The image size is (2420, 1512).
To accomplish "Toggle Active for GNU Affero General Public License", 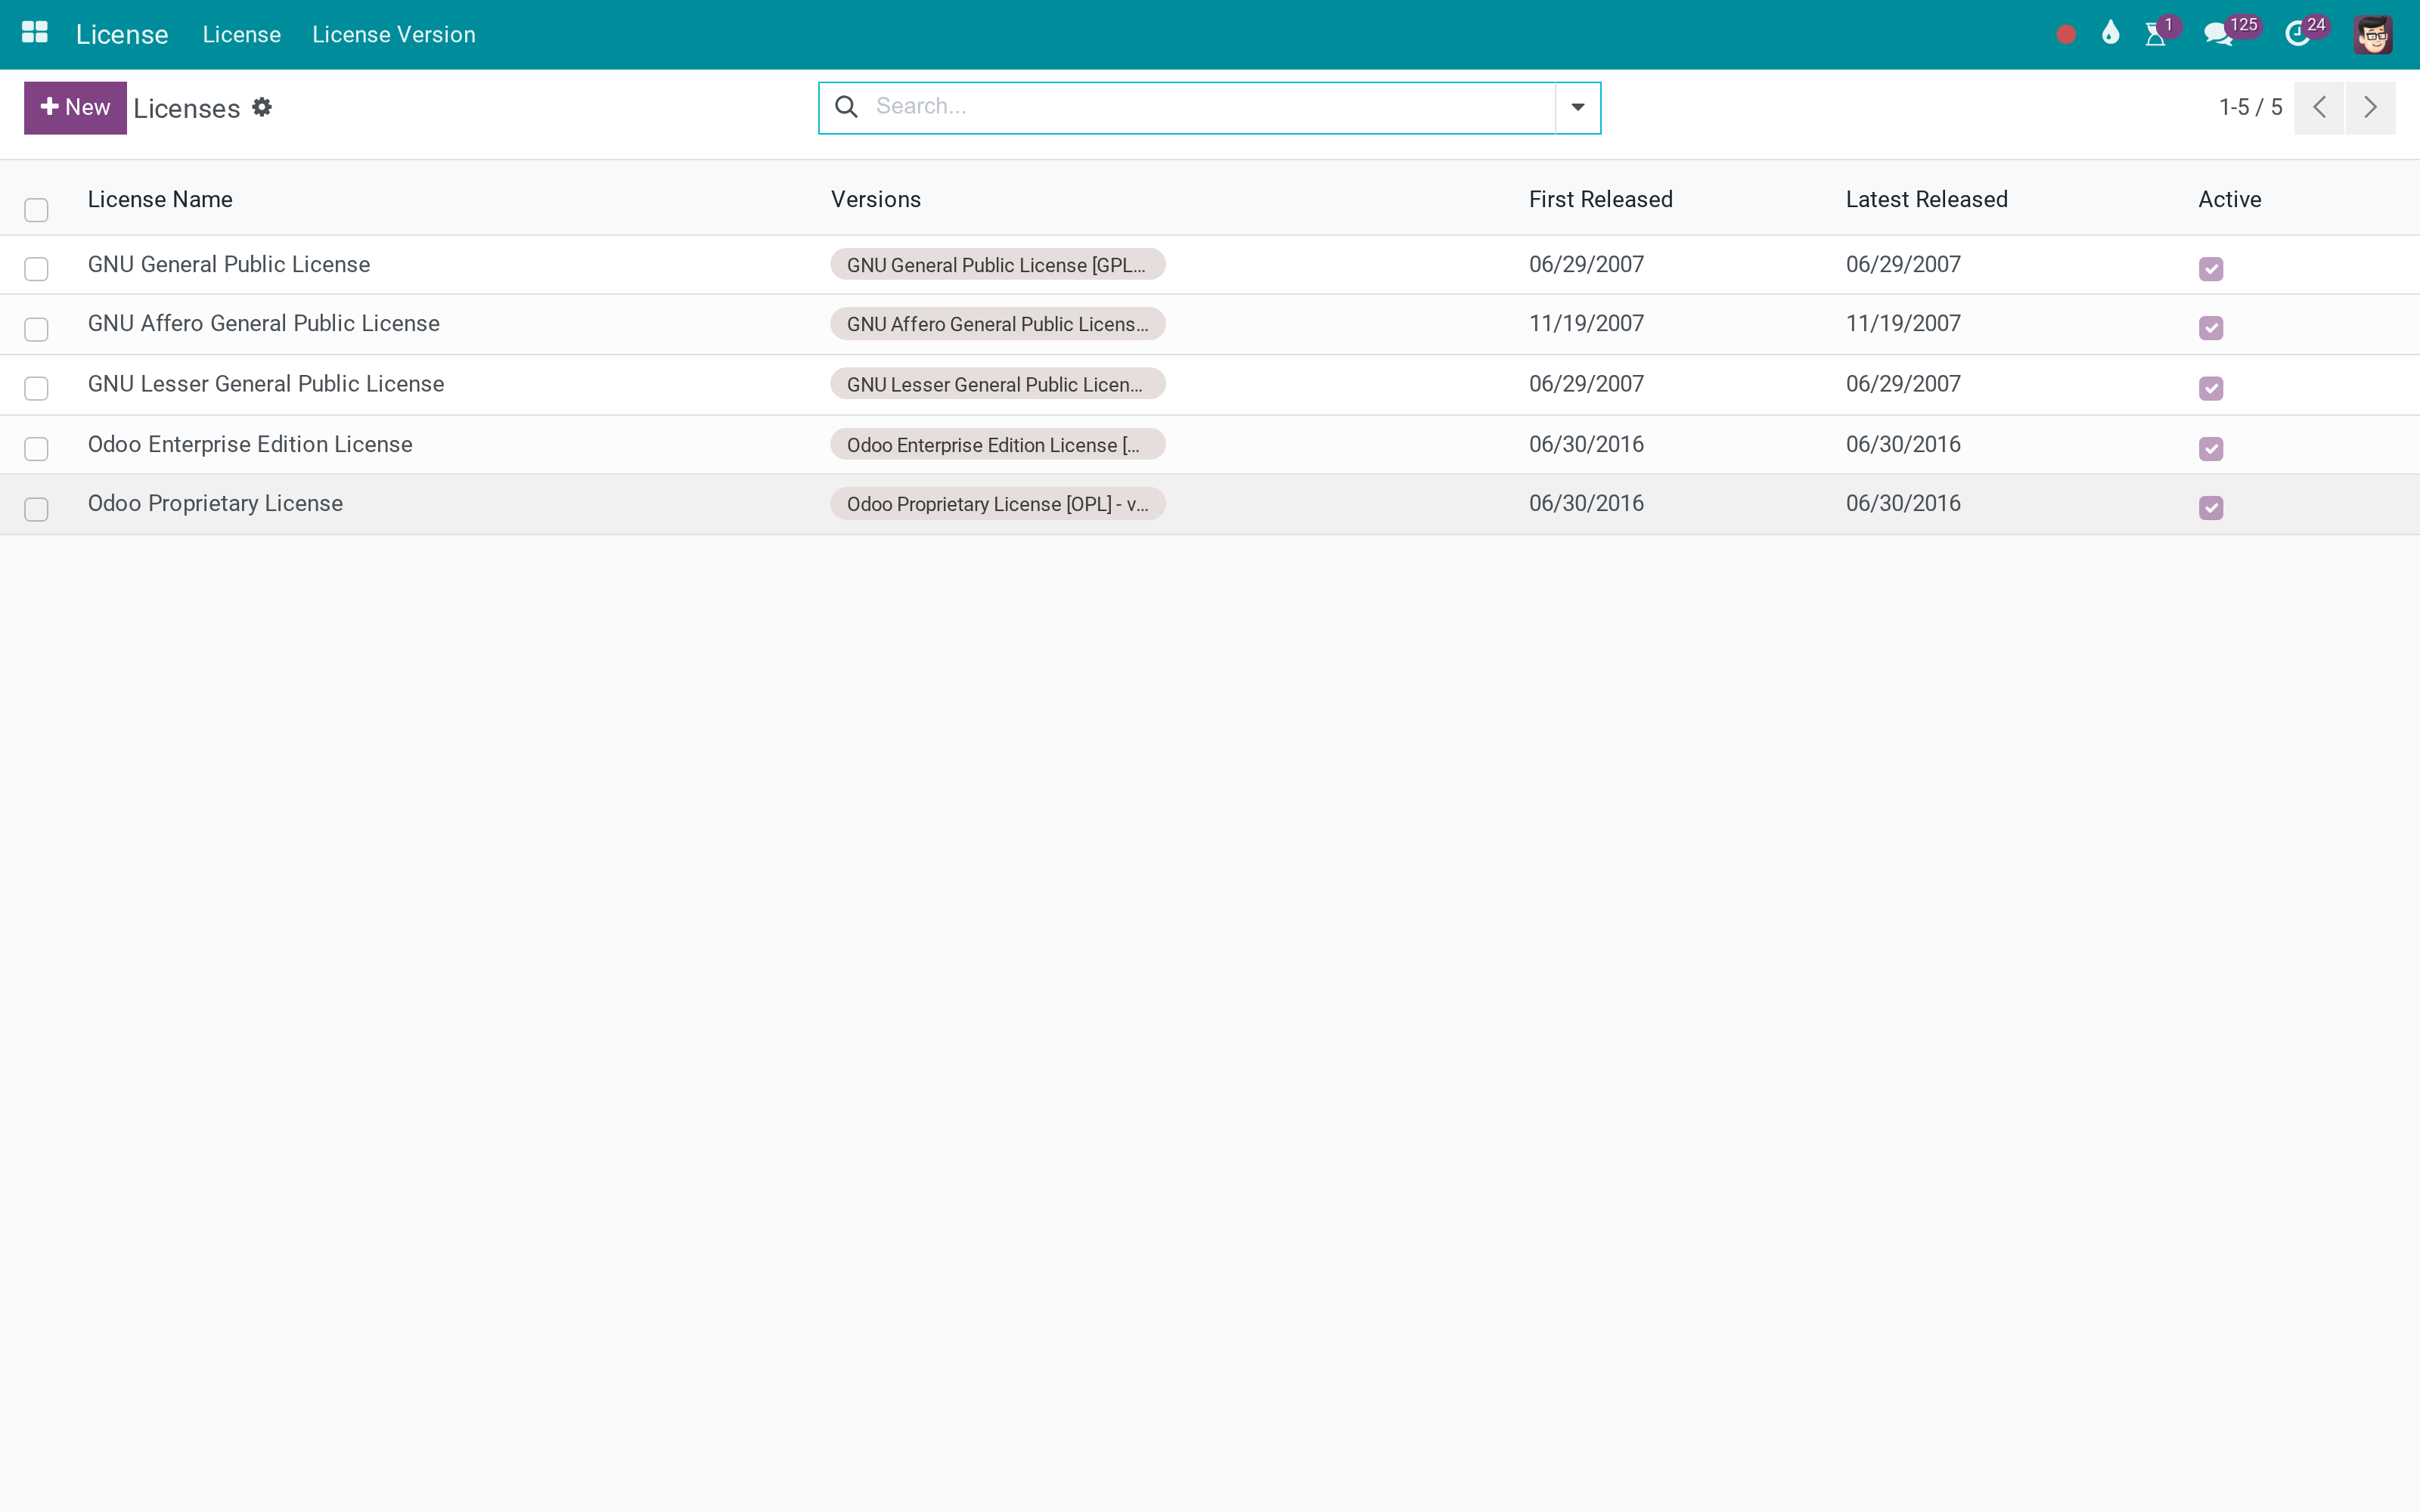I will pos(2211,328).
